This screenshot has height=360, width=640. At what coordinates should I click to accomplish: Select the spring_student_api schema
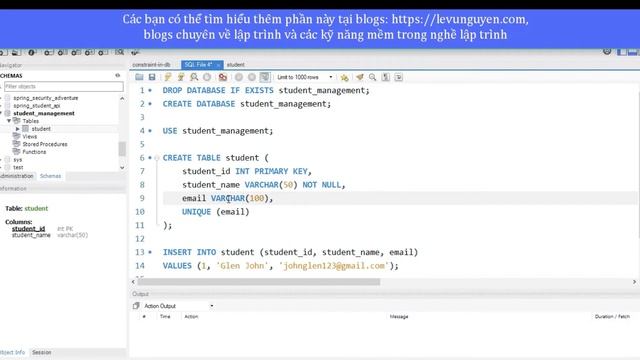[x=36, y=106]
